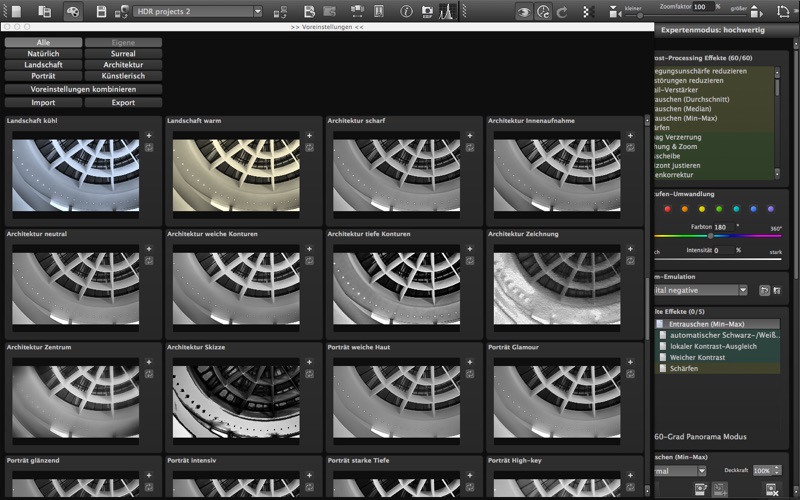Click the second icon right of film emulation dropdown
800x500 pixels.
click(777, 290)
